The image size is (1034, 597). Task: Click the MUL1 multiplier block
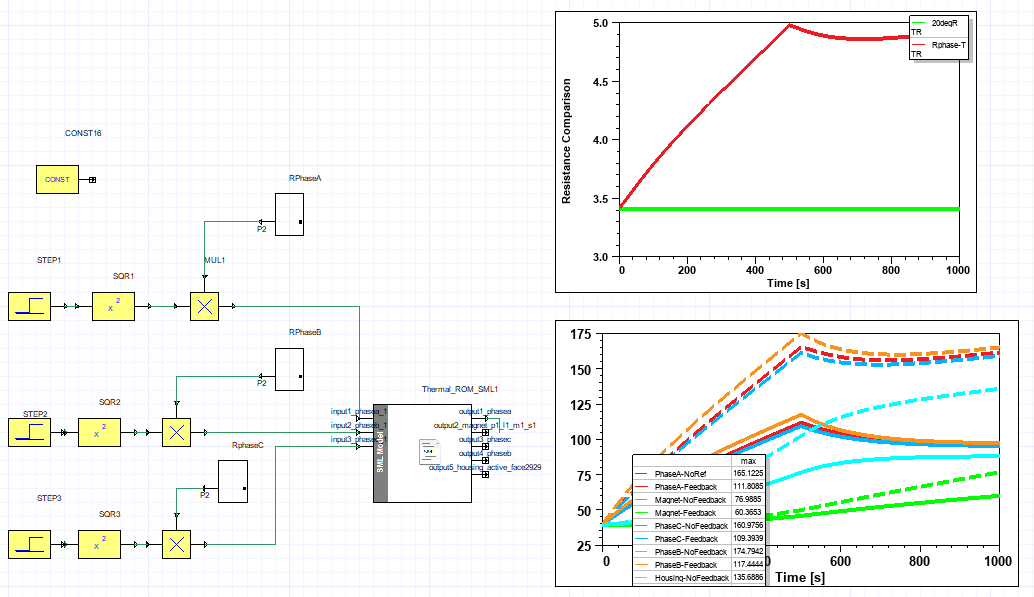(x=204, y=306)
